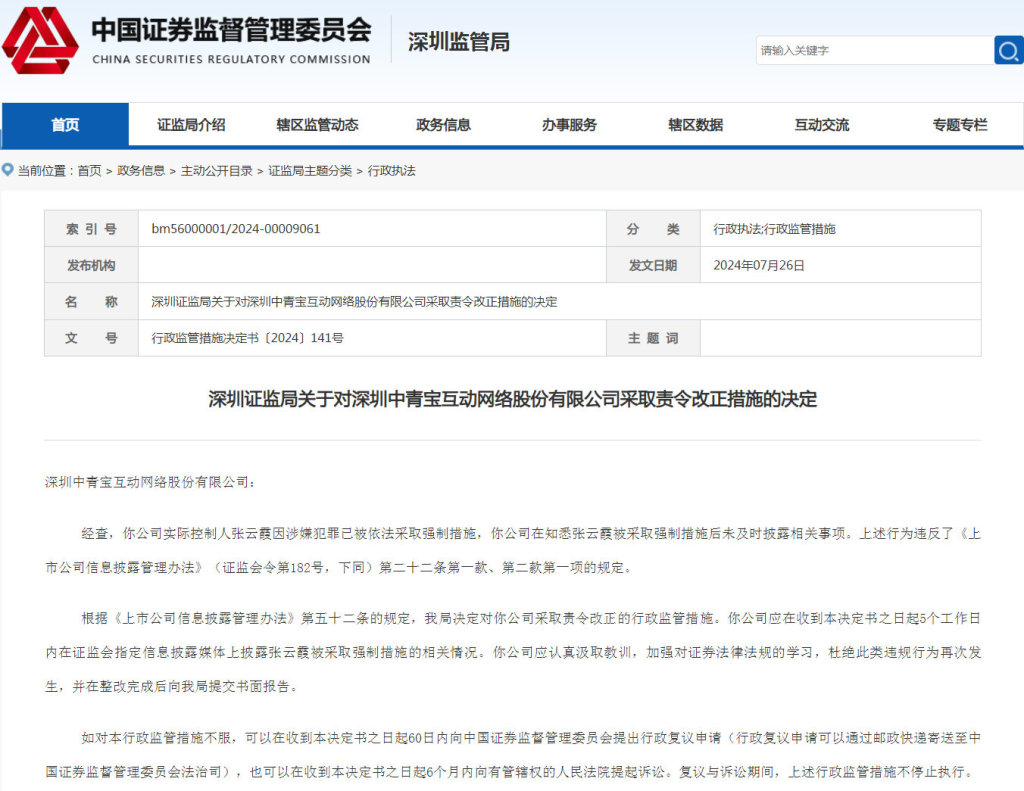Screen dimensions: 1024x791
Task: Click the 发布机构 label cell
Action: click(x=91, y=265)
